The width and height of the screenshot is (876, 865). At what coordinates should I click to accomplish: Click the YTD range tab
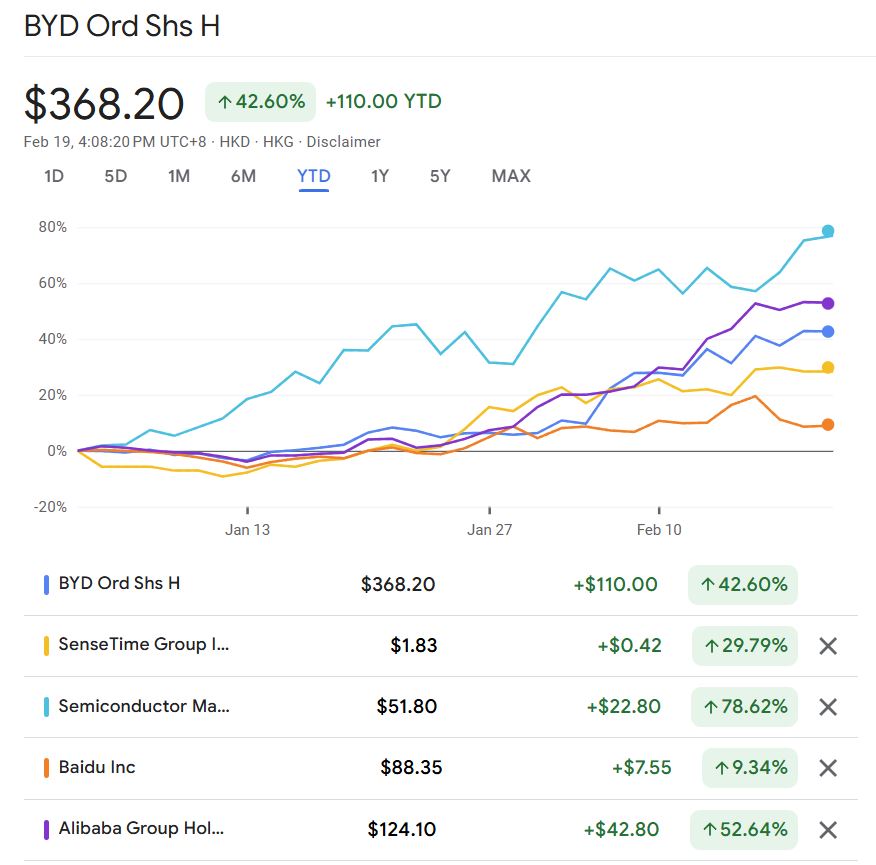314,177
